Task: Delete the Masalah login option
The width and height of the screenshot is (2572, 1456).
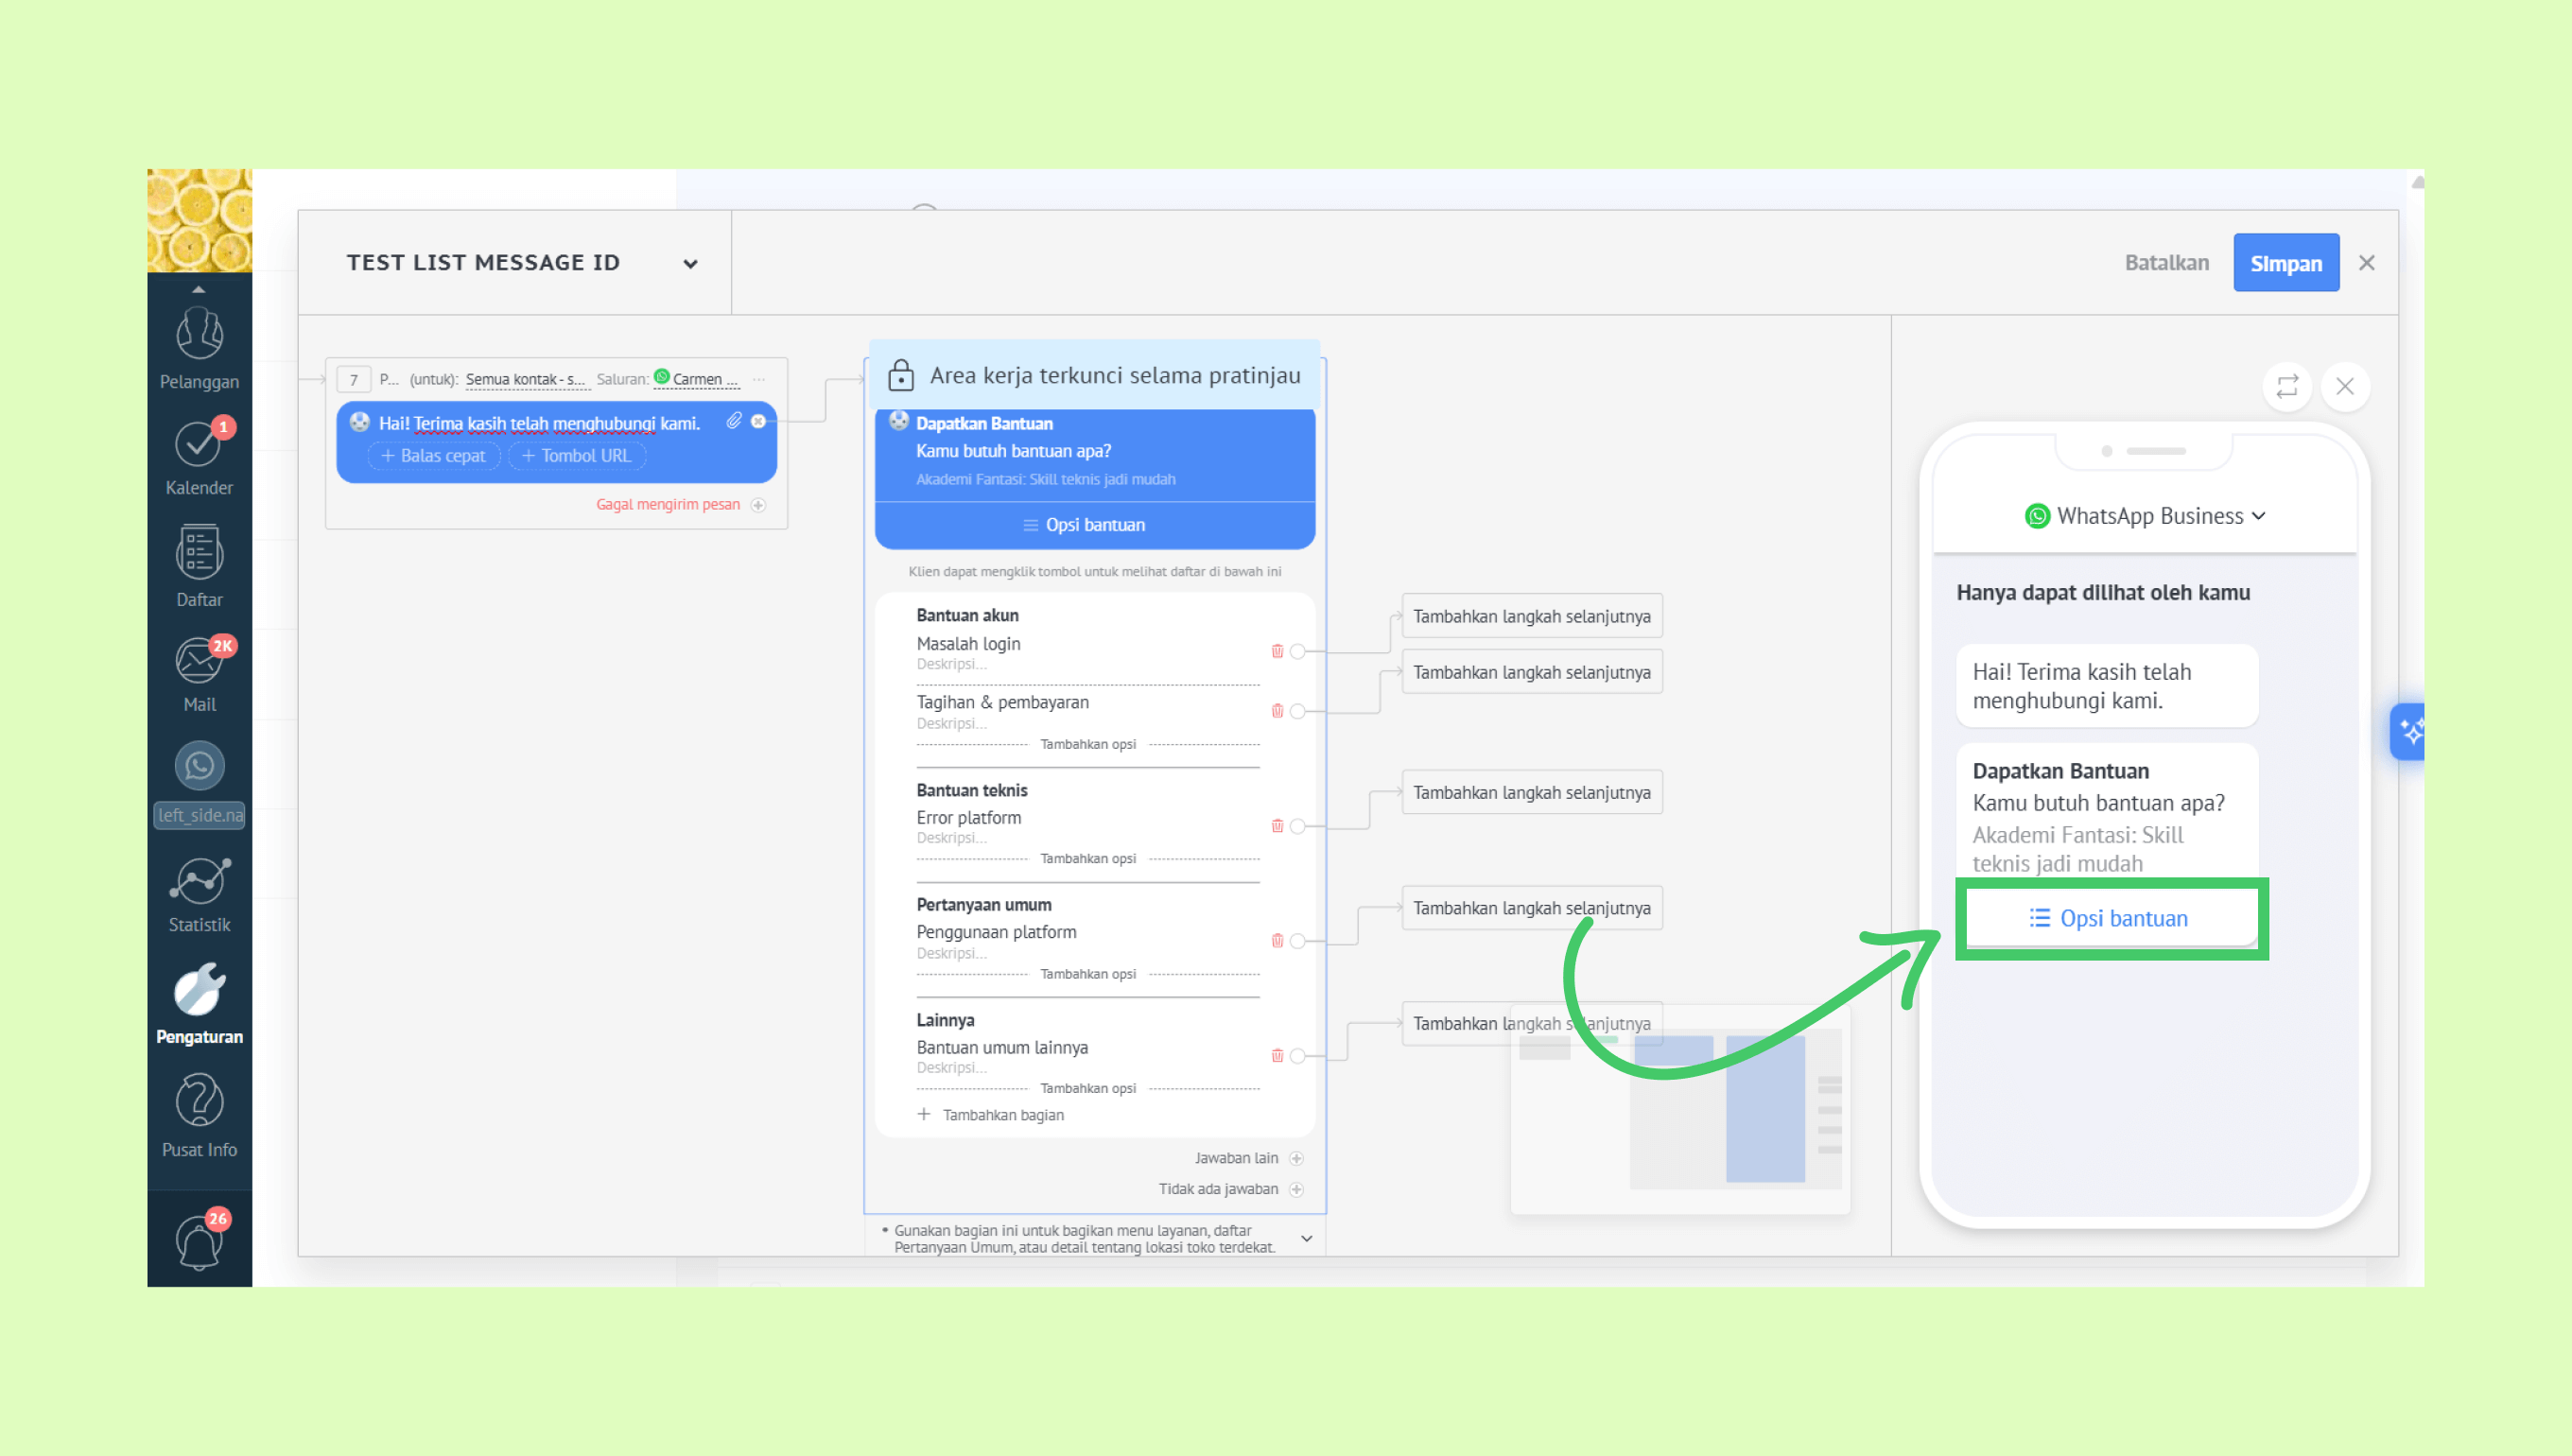Action: pyautogui.click(x=1277, y=651)
